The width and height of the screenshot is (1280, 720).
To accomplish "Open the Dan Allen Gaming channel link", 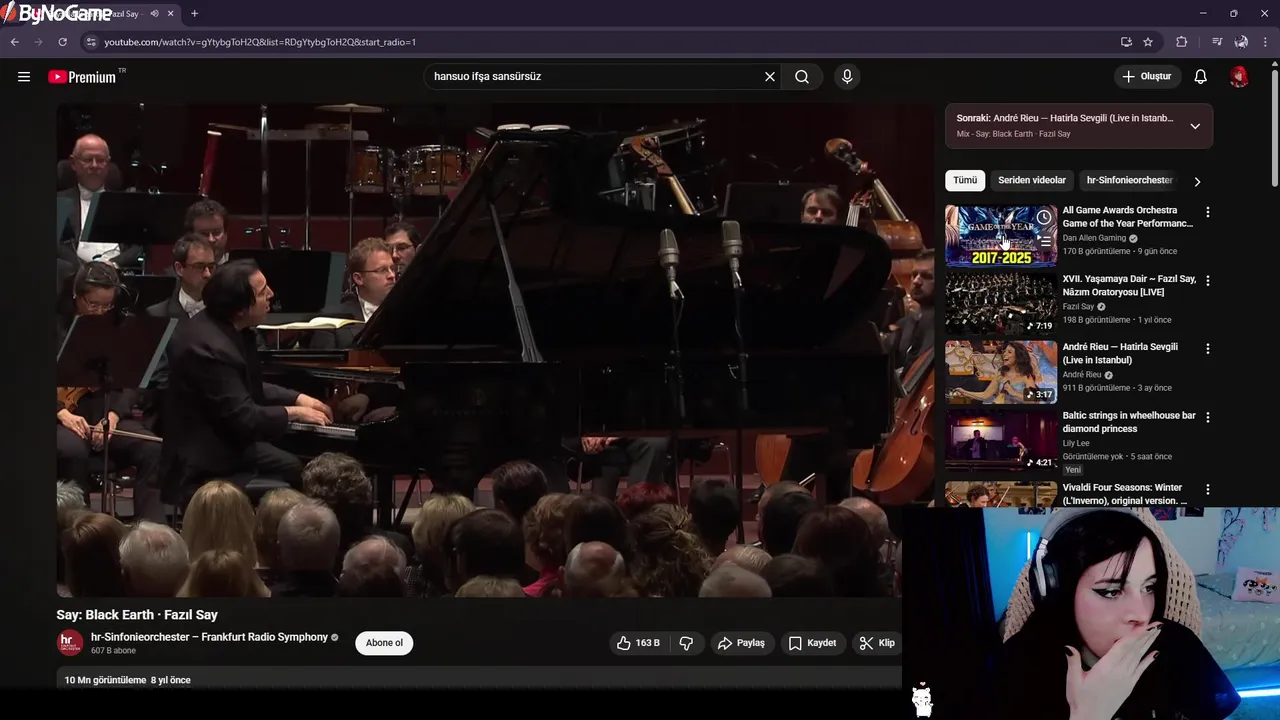I will (x=1094, y=238).
